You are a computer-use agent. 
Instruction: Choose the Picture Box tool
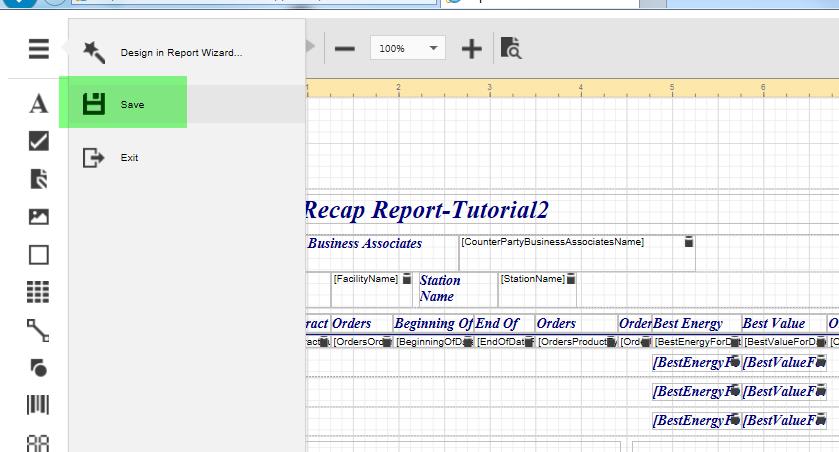click(x=38, y=217)
